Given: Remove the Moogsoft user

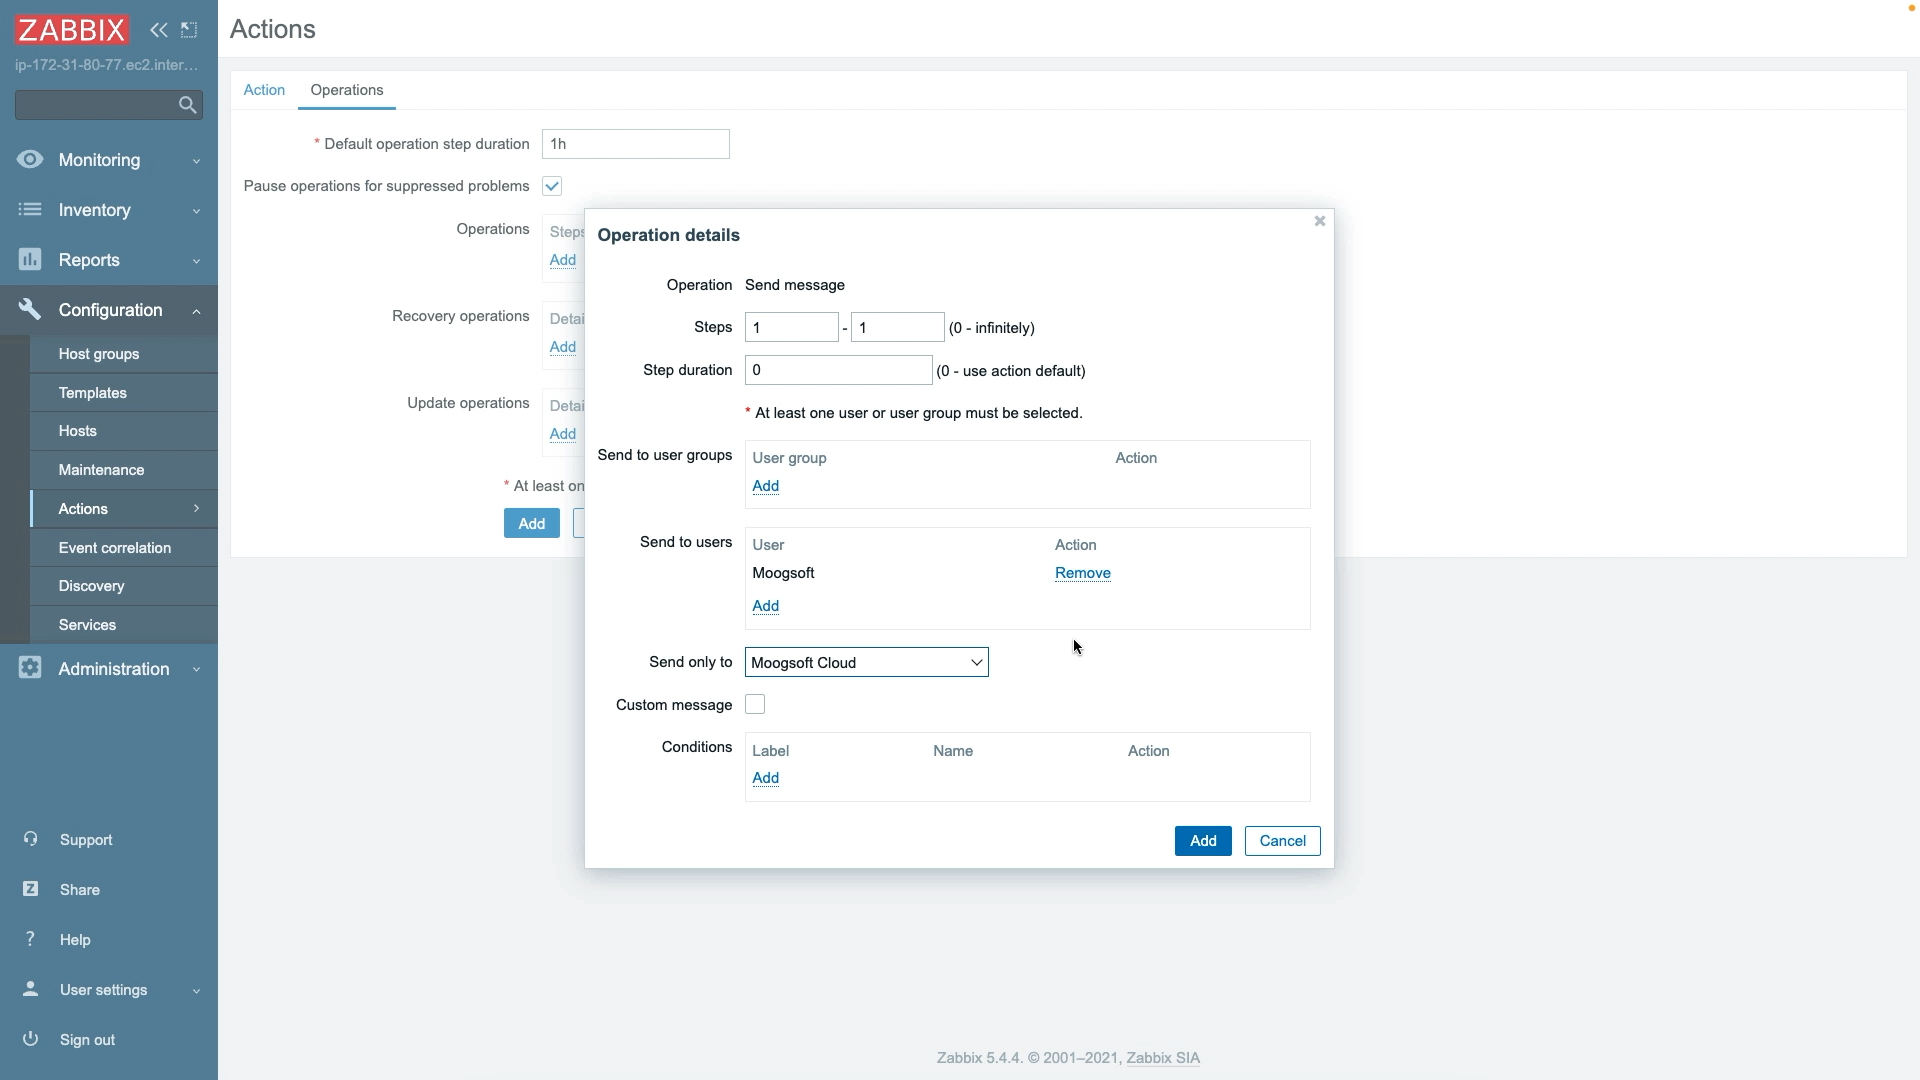Looking at the screenshot, I should (x=1082, y=573).
